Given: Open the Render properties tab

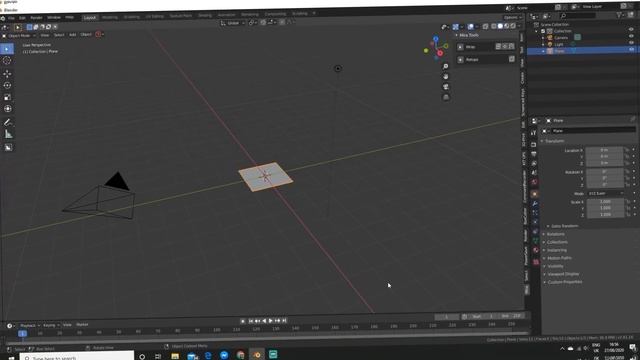Looking at the screenshot, I should [533, 144].
